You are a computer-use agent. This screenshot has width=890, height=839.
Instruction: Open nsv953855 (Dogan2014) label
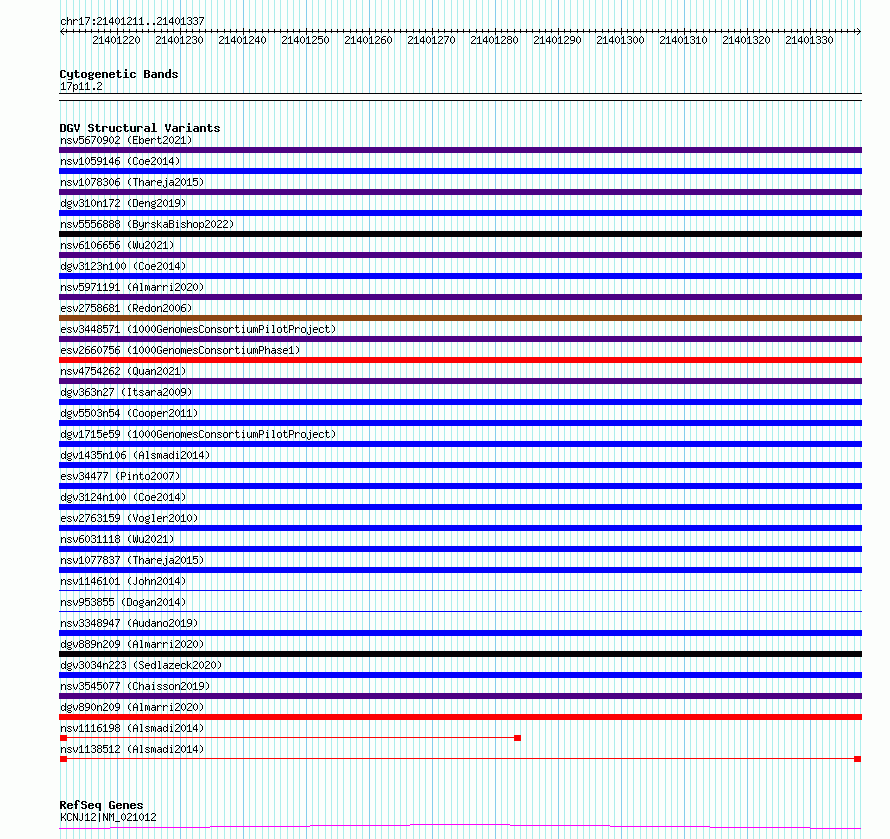pyautogui.click(x=123, y=602)
